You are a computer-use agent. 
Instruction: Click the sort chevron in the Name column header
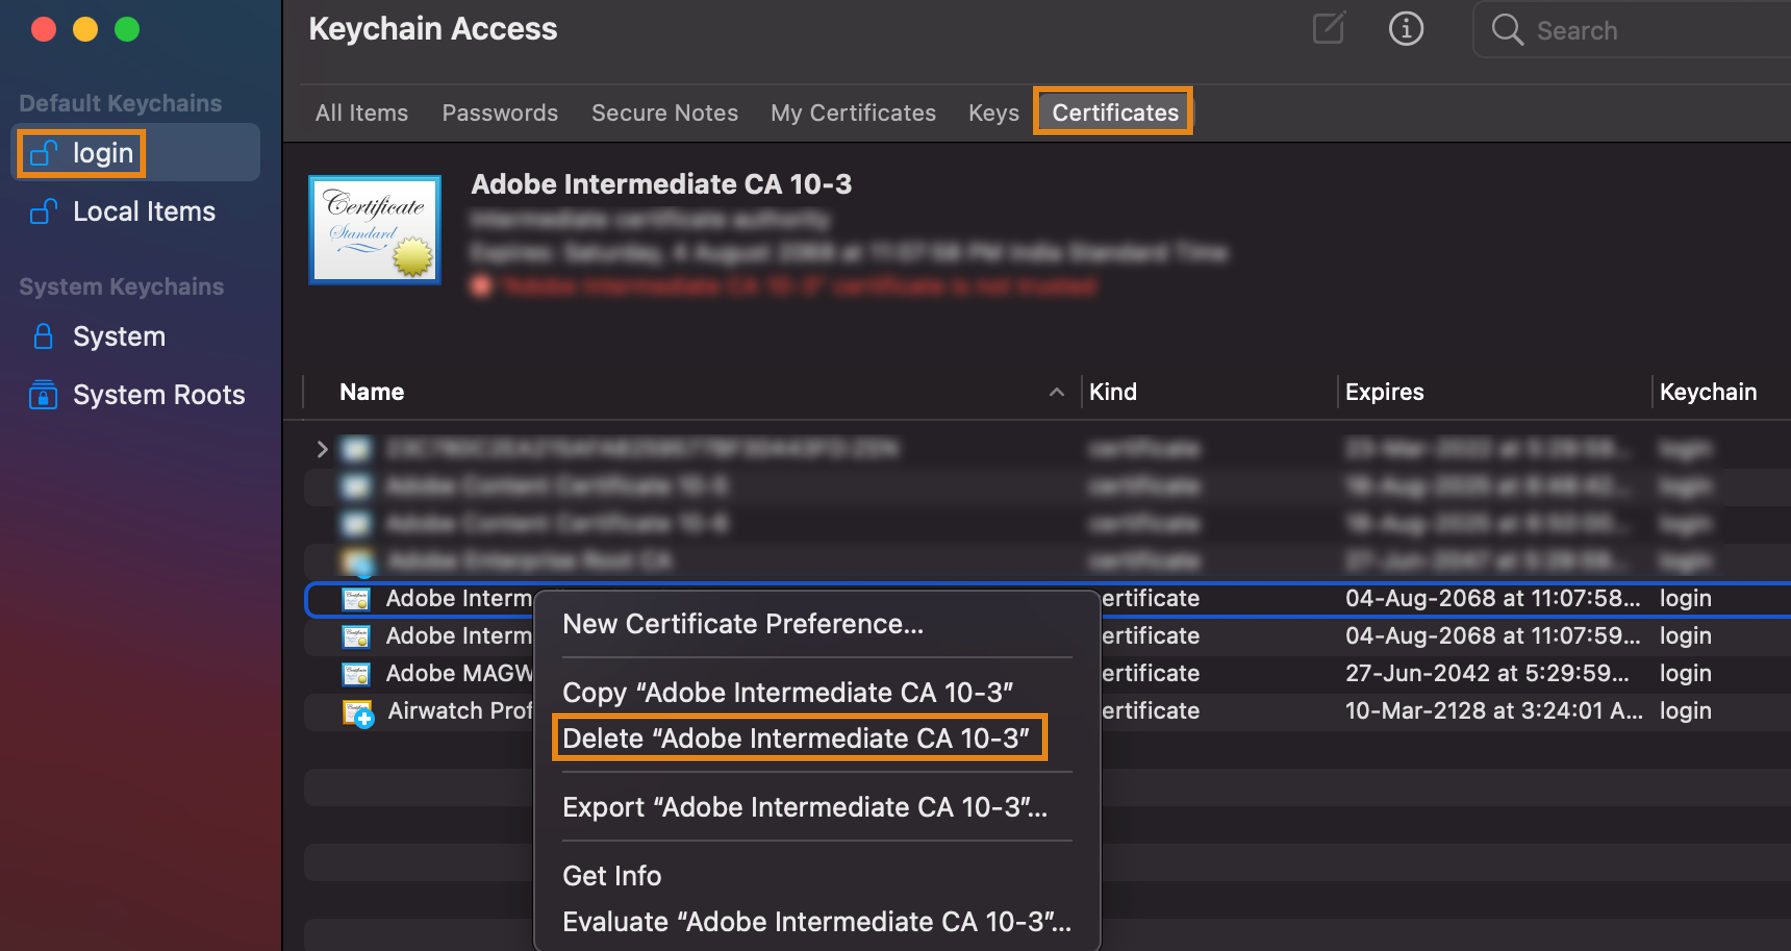1057,392
